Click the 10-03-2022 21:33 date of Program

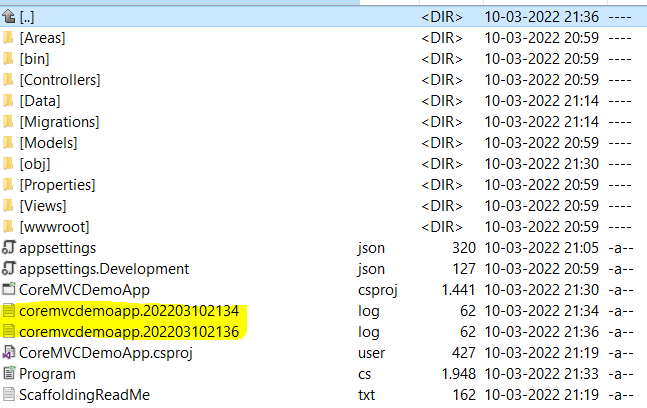coord(541,374)
